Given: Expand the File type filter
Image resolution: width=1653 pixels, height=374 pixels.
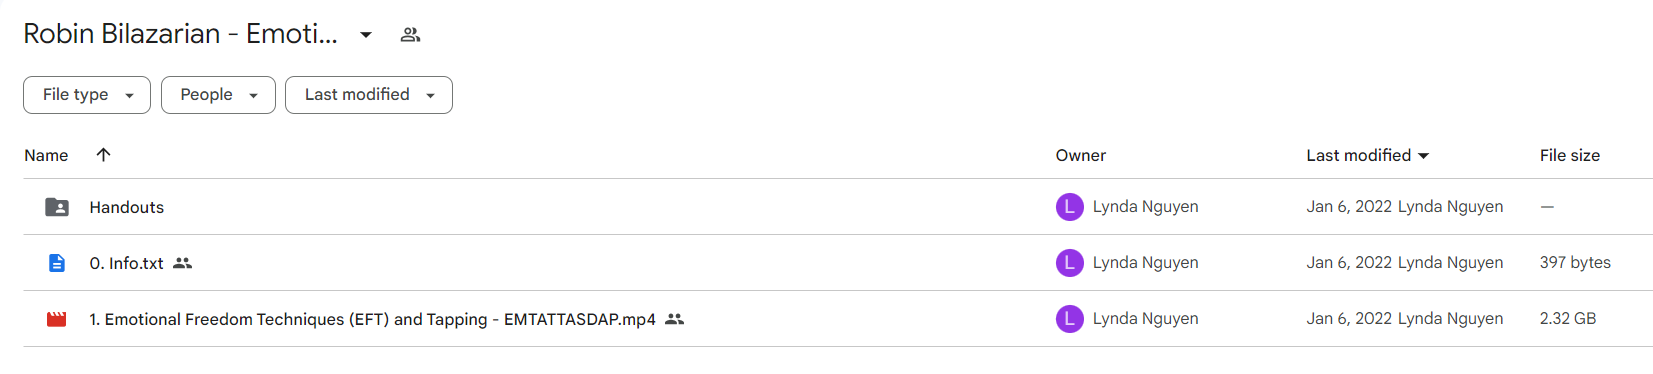Looking at the screenshot, I should 87,95.
